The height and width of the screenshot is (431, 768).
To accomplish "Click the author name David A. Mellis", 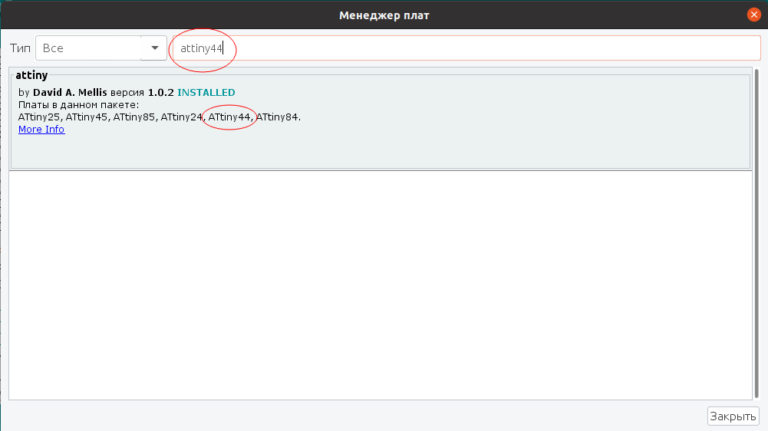I will click(76, 93).
